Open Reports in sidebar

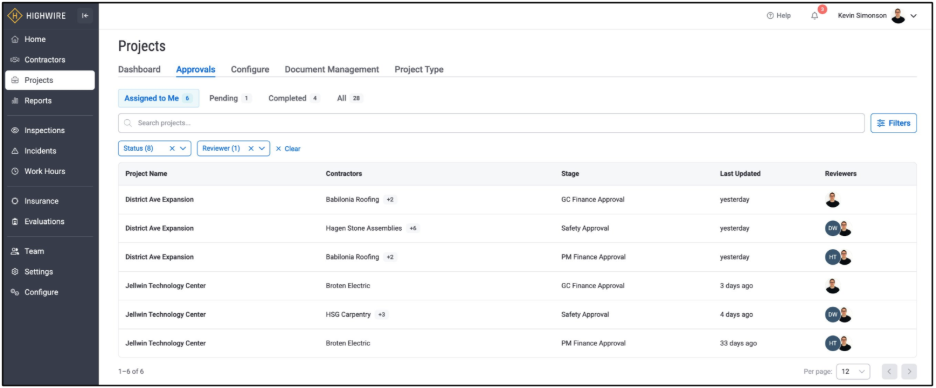point(50,101)
